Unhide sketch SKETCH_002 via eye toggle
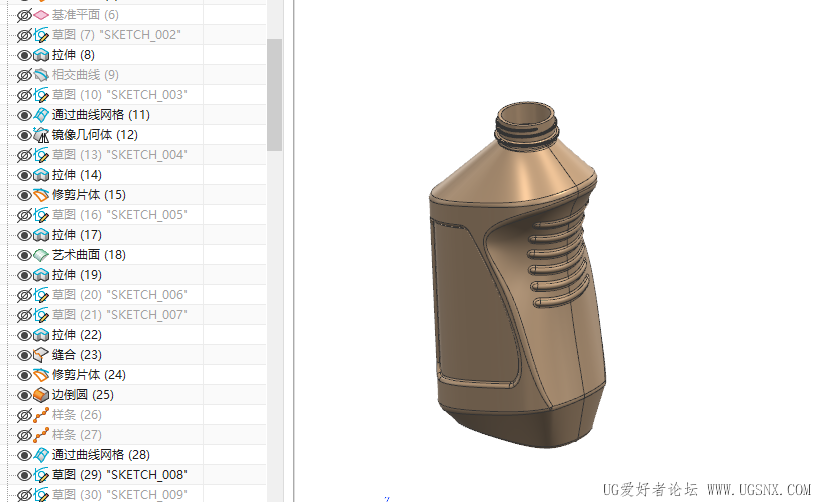This screenshot has height=502, width=816. point(24,35)
